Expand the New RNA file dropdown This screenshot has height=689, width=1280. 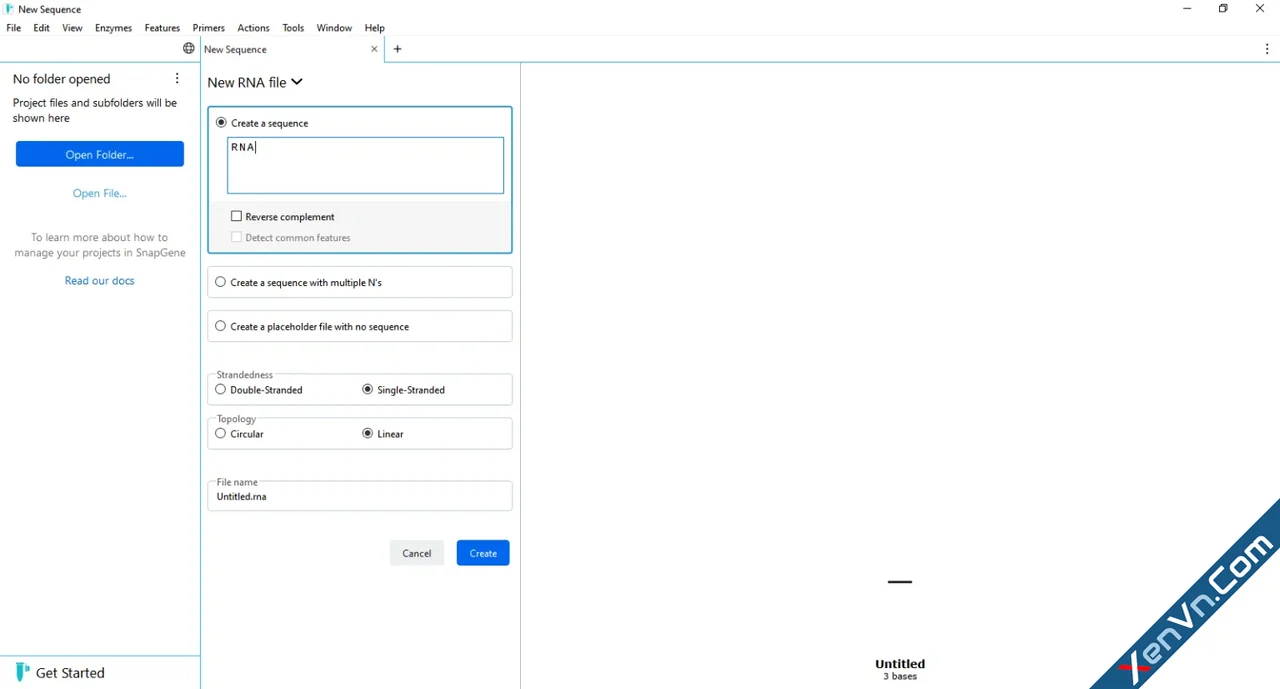point(255,82)
